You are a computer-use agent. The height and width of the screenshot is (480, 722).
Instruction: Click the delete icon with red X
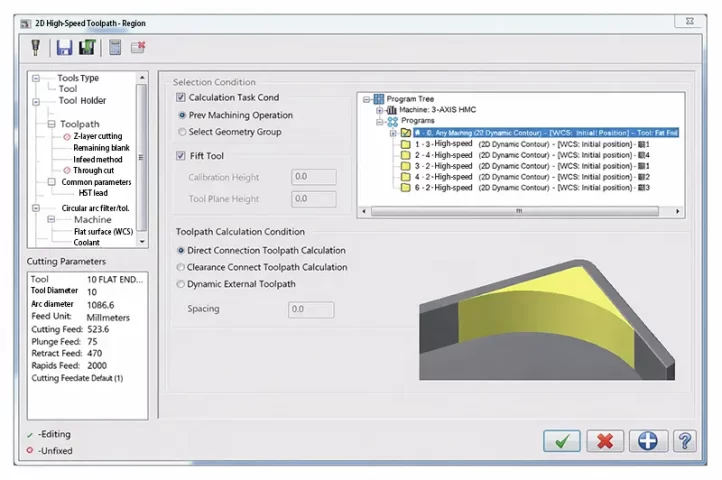tap(139, 47)
